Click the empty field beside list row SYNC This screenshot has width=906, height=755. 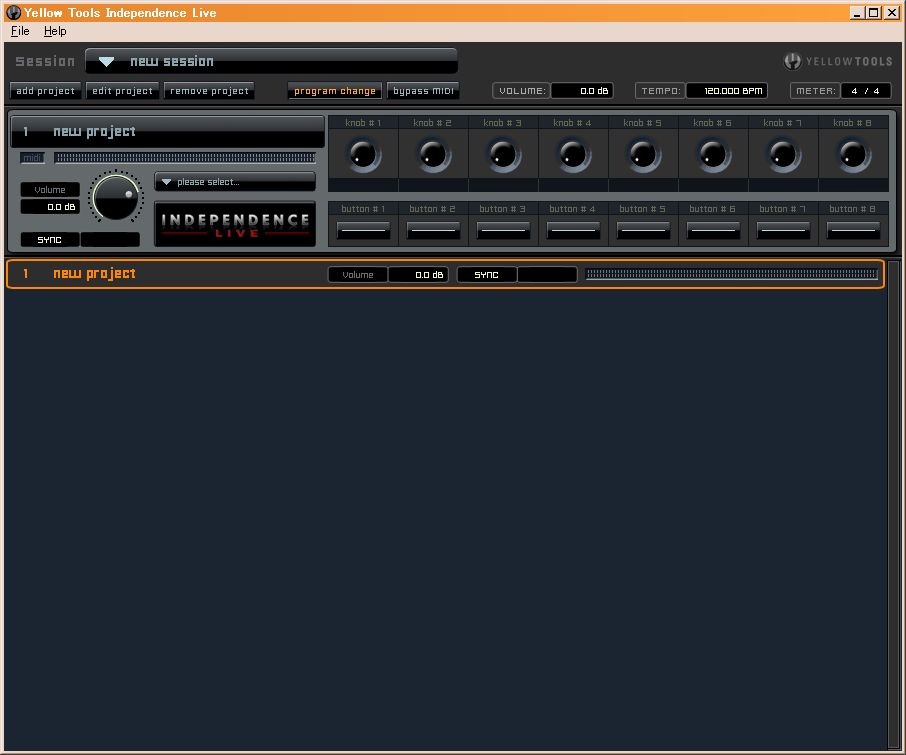547,275
